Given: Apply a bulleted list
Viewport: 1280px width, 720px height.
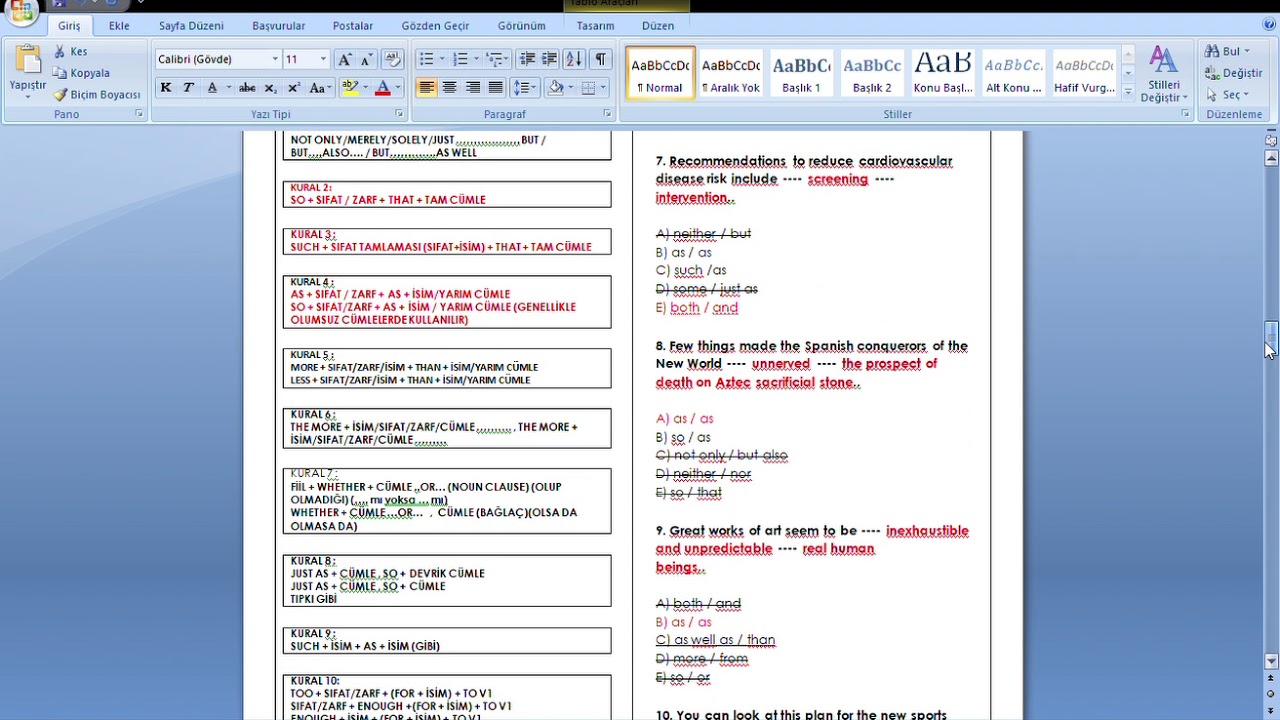Looking at the screenshot, I should (x=426, y=59).
